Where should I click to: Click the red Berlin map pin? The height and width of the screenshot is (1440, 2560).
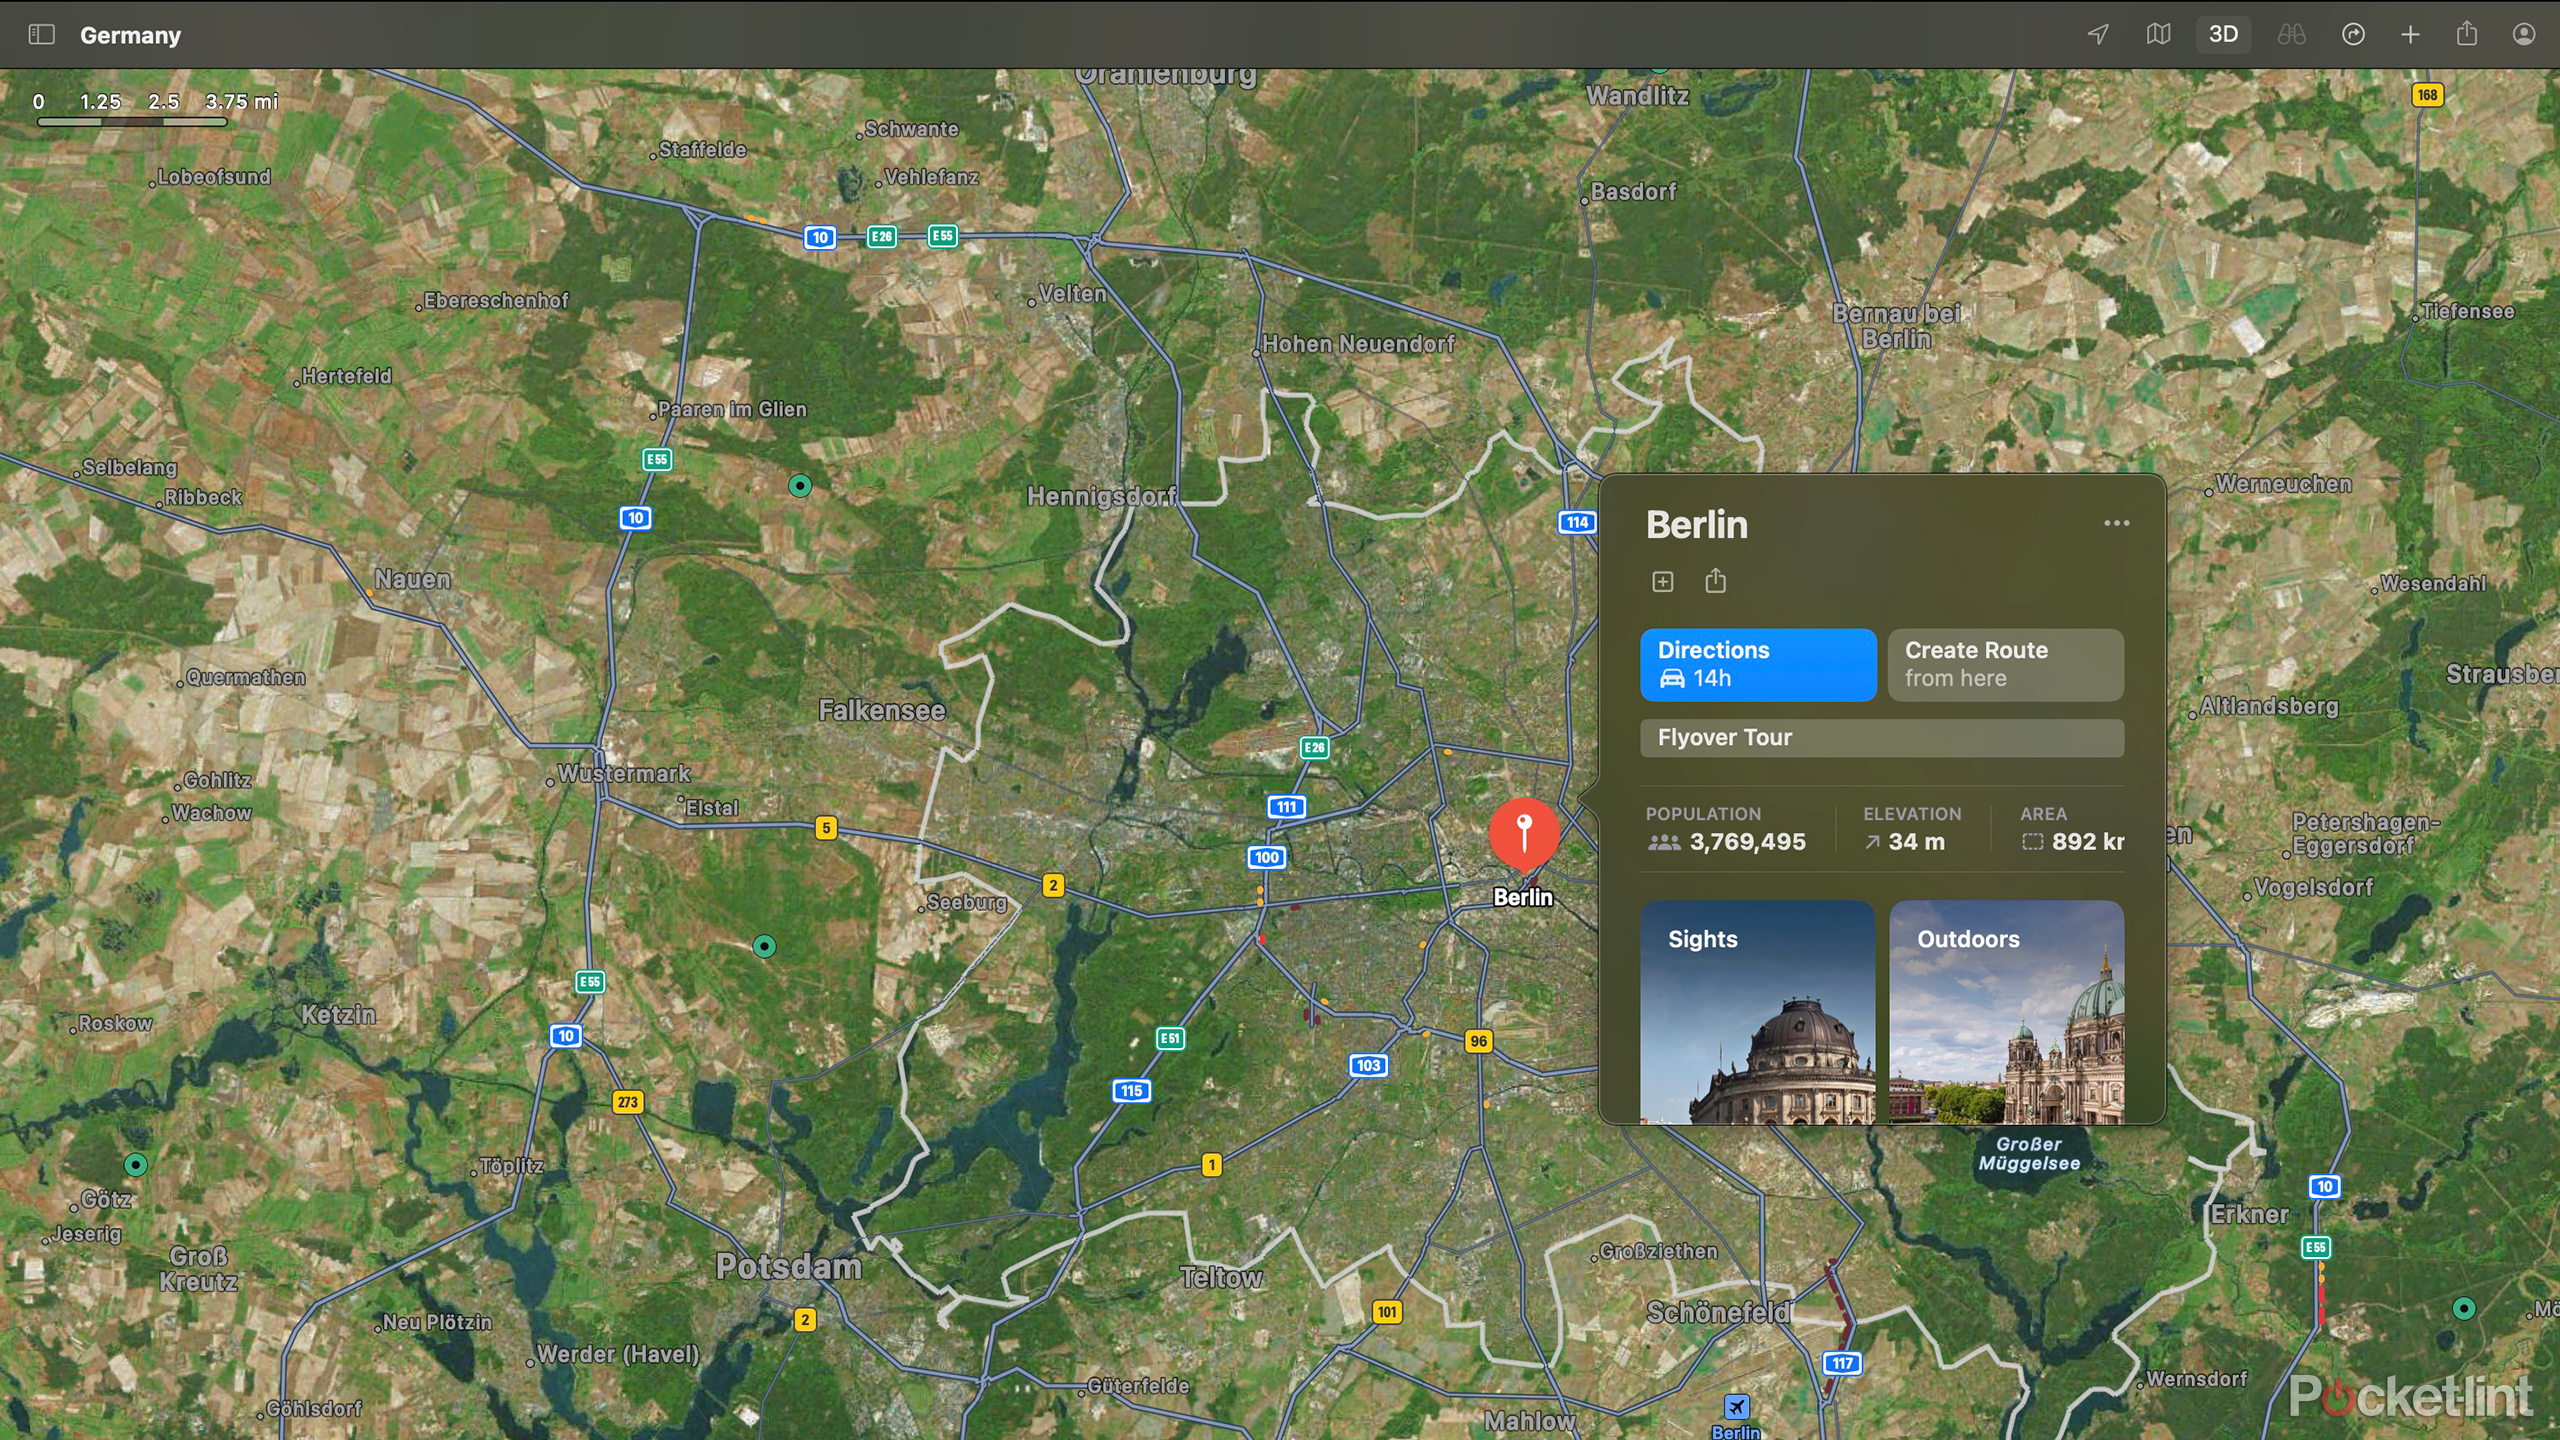coord(1524,833)
